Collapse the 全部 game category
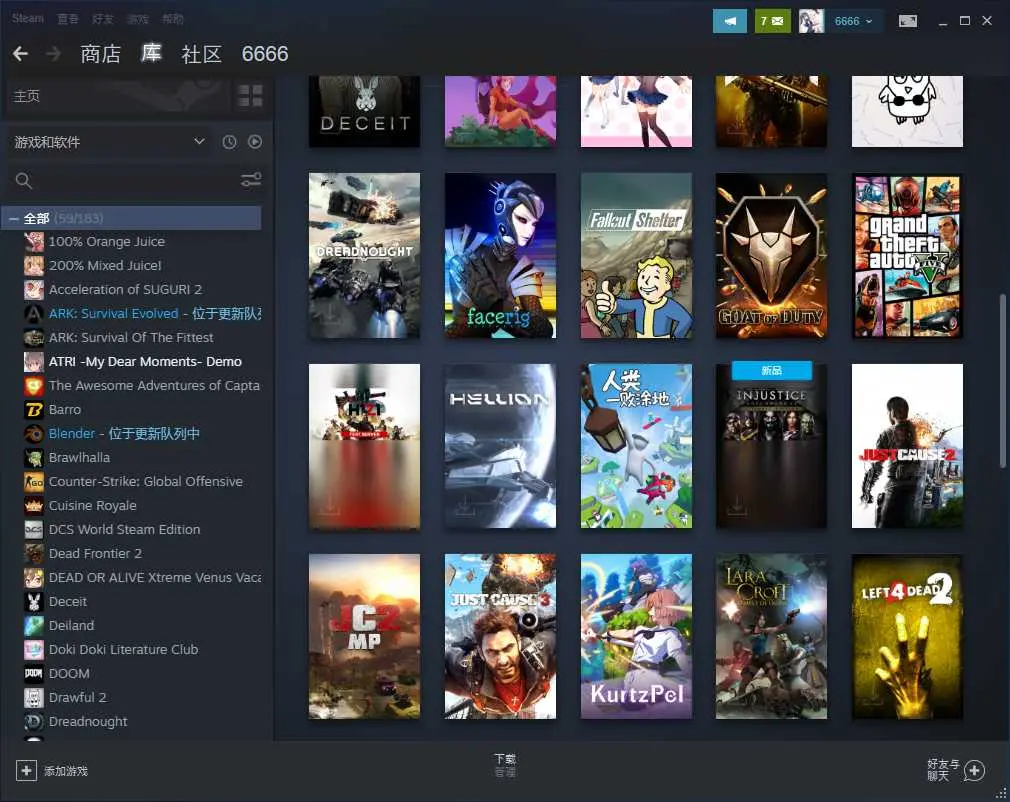This screenshot has height=802, width=1010. pos(13,218)
